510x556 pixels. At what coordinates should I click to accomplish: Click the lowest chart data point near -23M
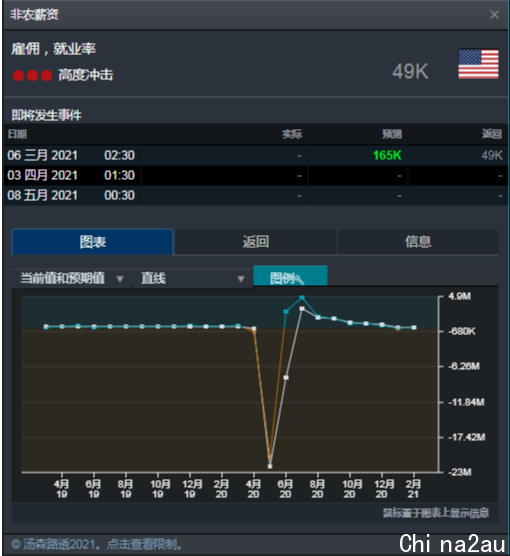270,466
